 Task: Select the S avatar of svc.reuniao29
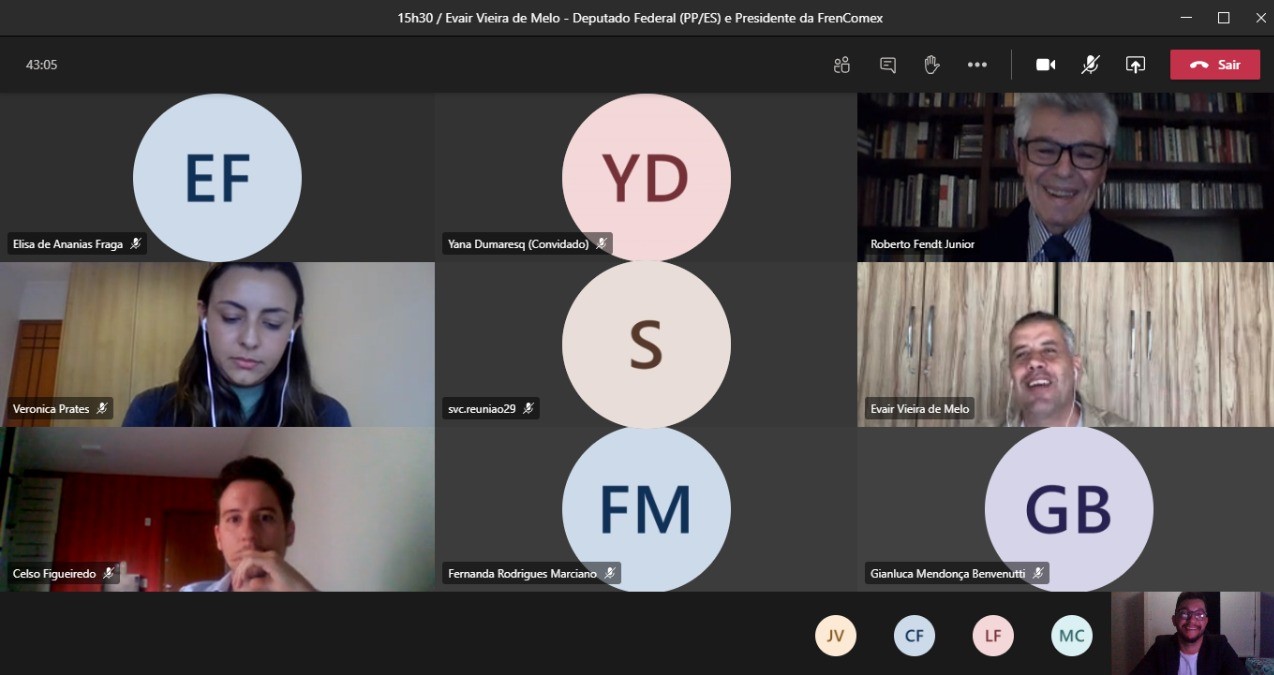(x=646, y=344)
